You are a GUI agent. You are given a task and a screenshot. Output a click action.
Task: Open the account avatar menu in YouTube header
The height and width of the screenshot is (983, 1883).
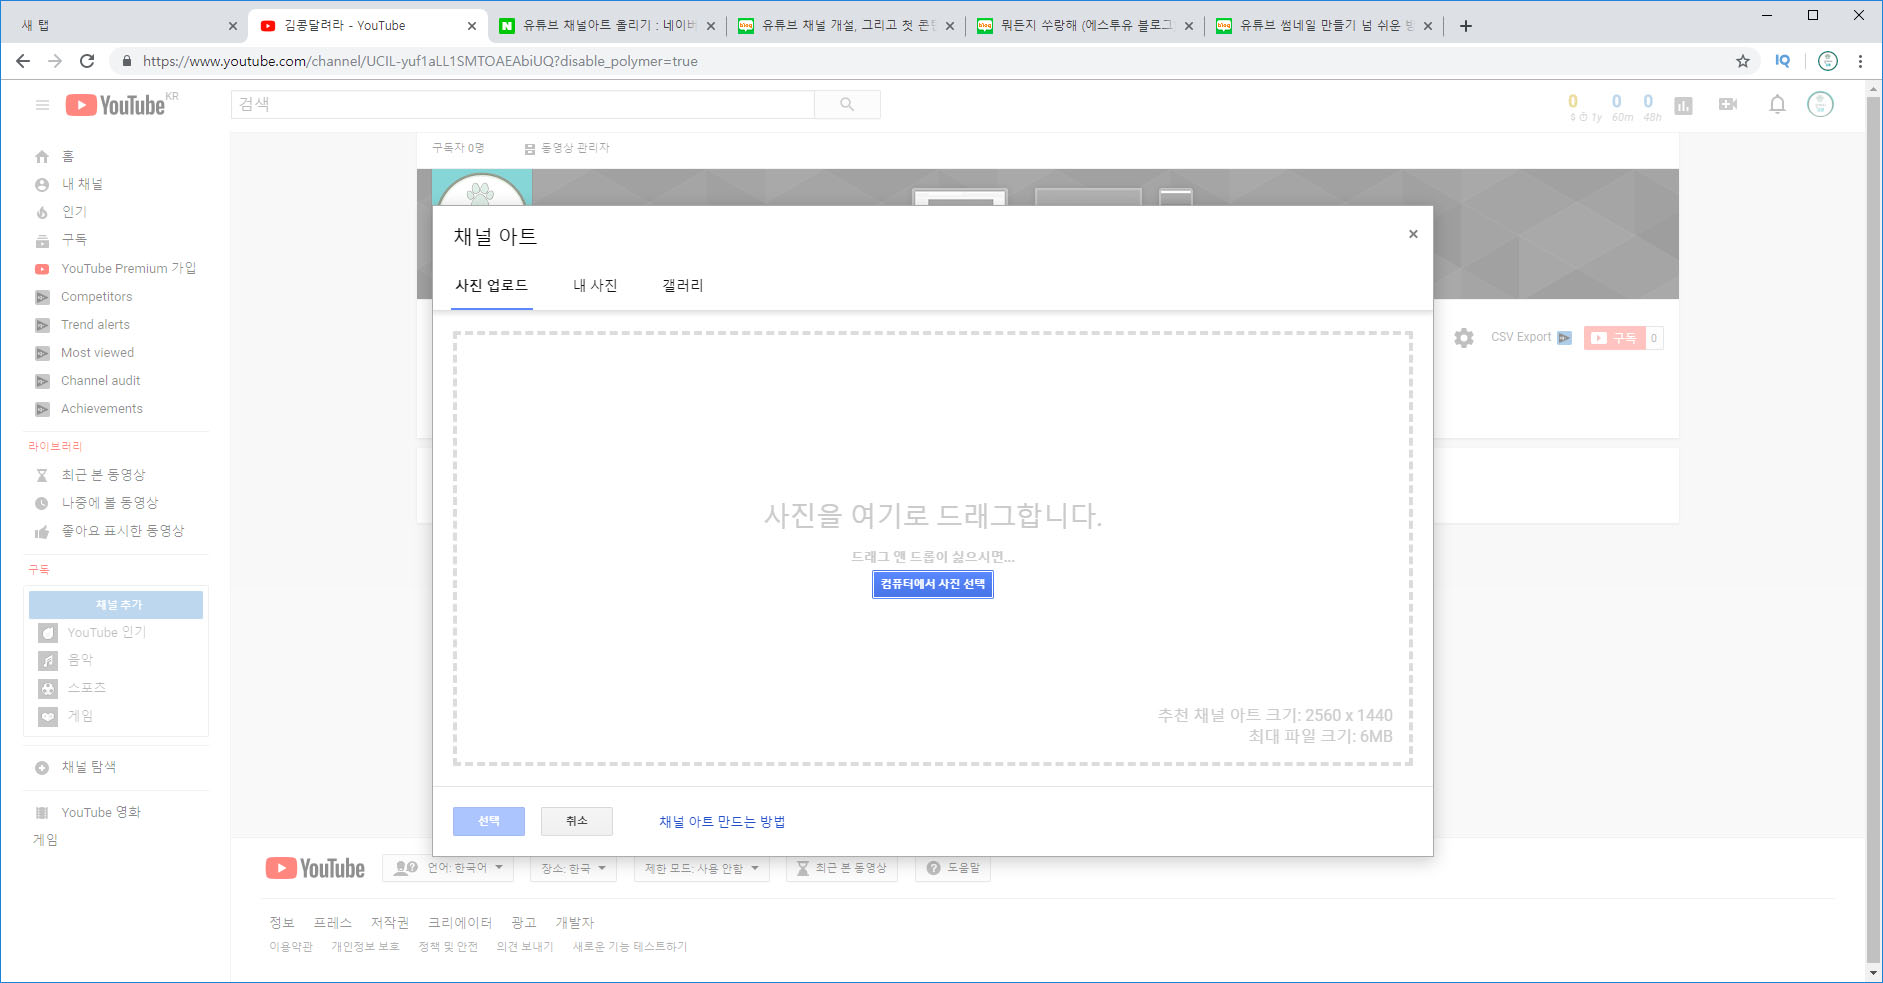(1820, 104)
